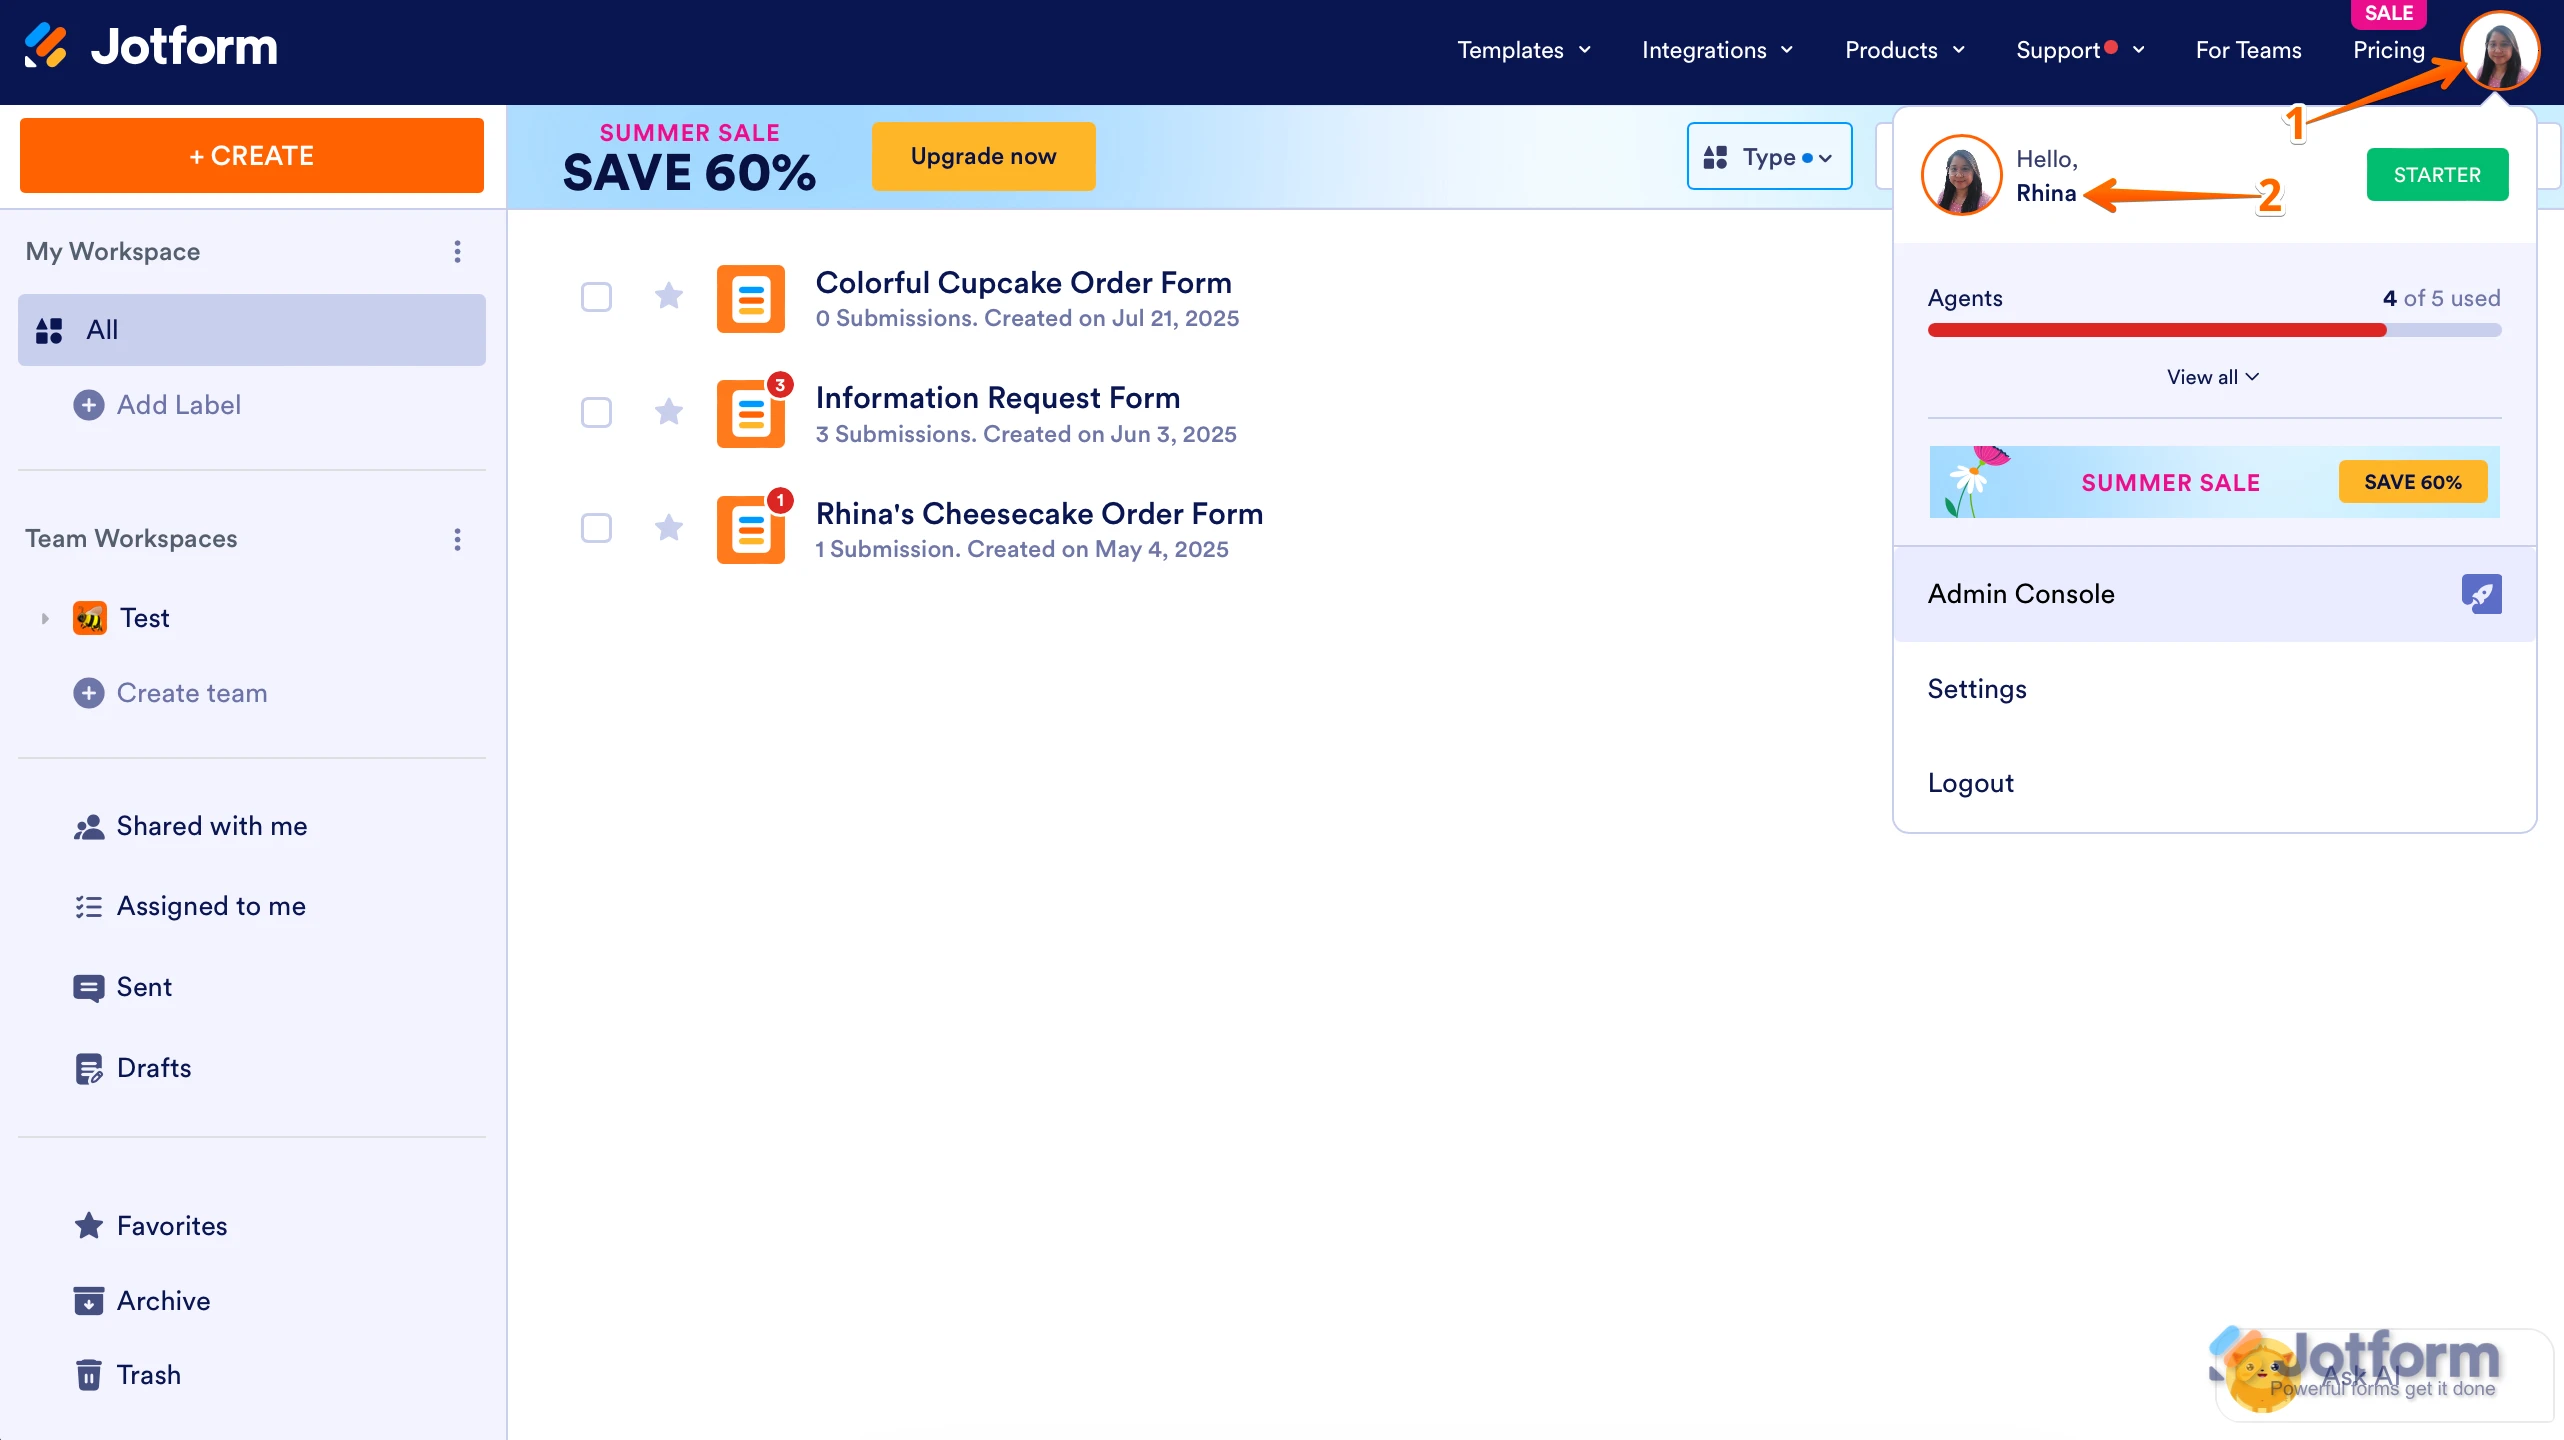Screen dimensions: 2564x1440
Task: Open Team Workspaces three-dot options menu
Action: (x=457, y=539)
